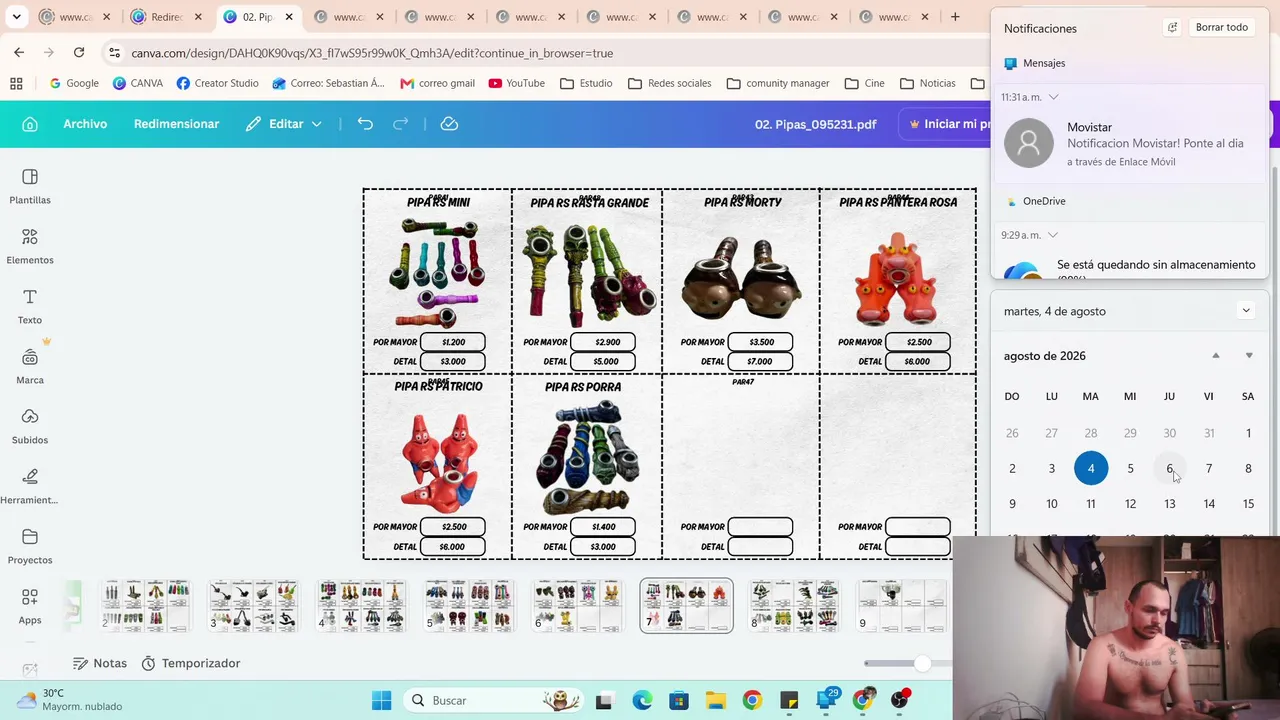The image size is (1280, 720).
Task: Open the Windows Start menu
Action: click(382, 700)
